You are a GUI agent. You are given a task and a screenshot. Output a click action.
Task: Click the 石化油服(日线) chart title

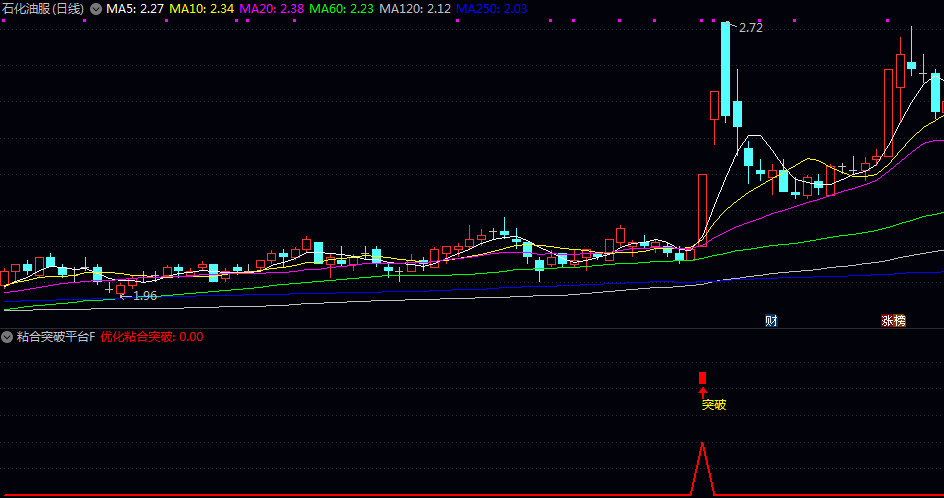pos(42,9)
